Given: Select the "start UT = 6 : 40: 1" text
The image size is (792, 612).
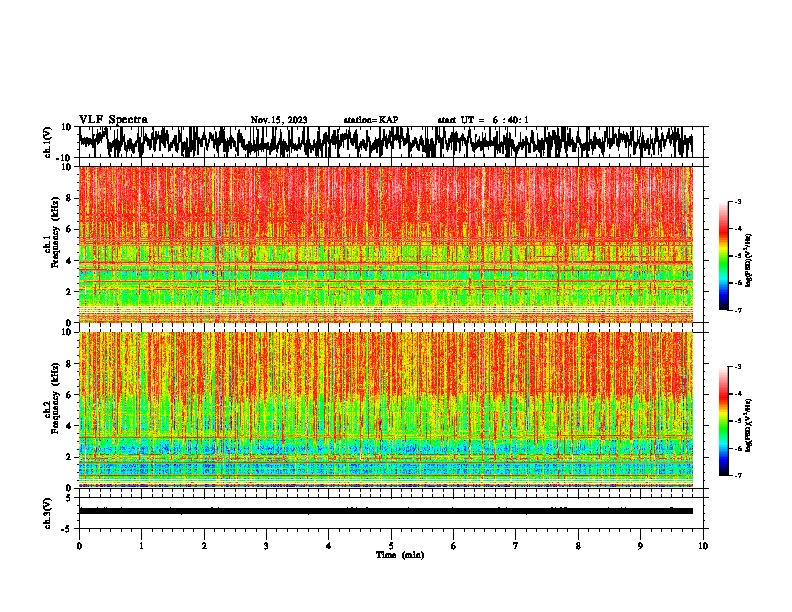Looking at the screenshot, I should tap(483, 120).
